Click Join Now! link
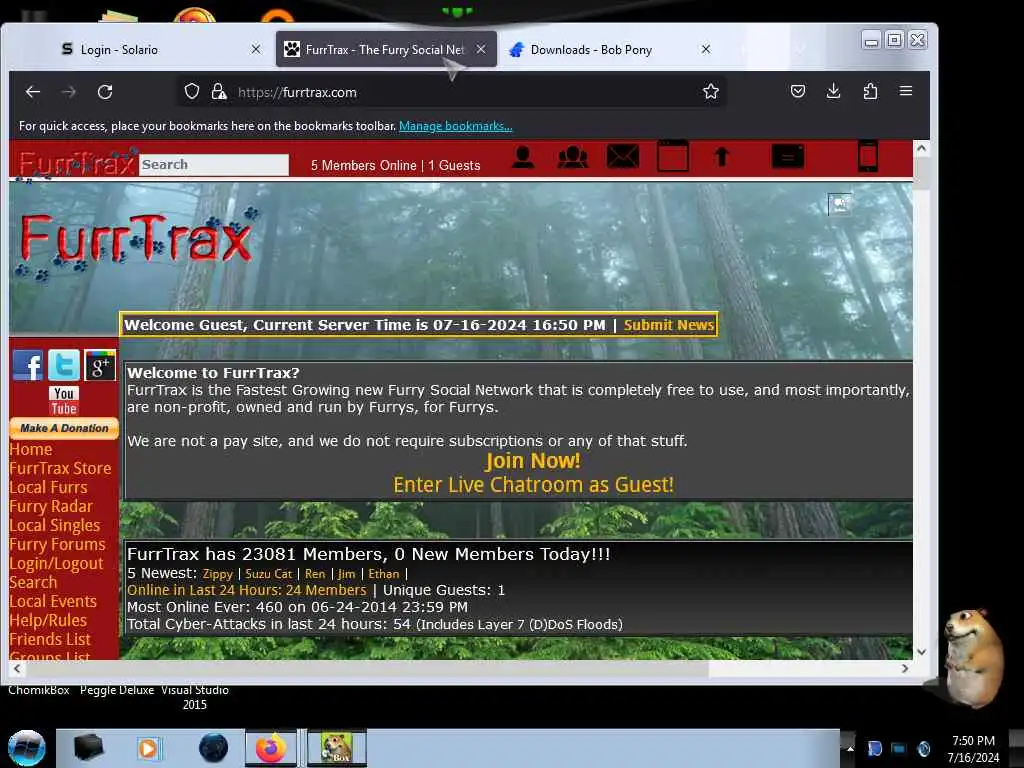 (532, 461)
